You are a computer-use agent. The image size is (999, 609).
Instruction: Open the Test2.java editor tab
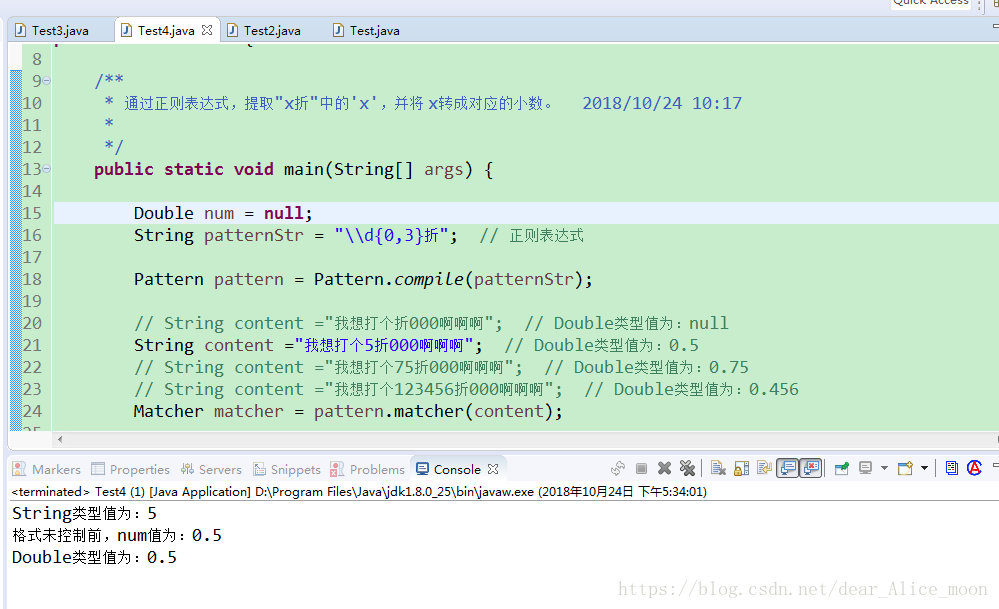pos(272,31)
